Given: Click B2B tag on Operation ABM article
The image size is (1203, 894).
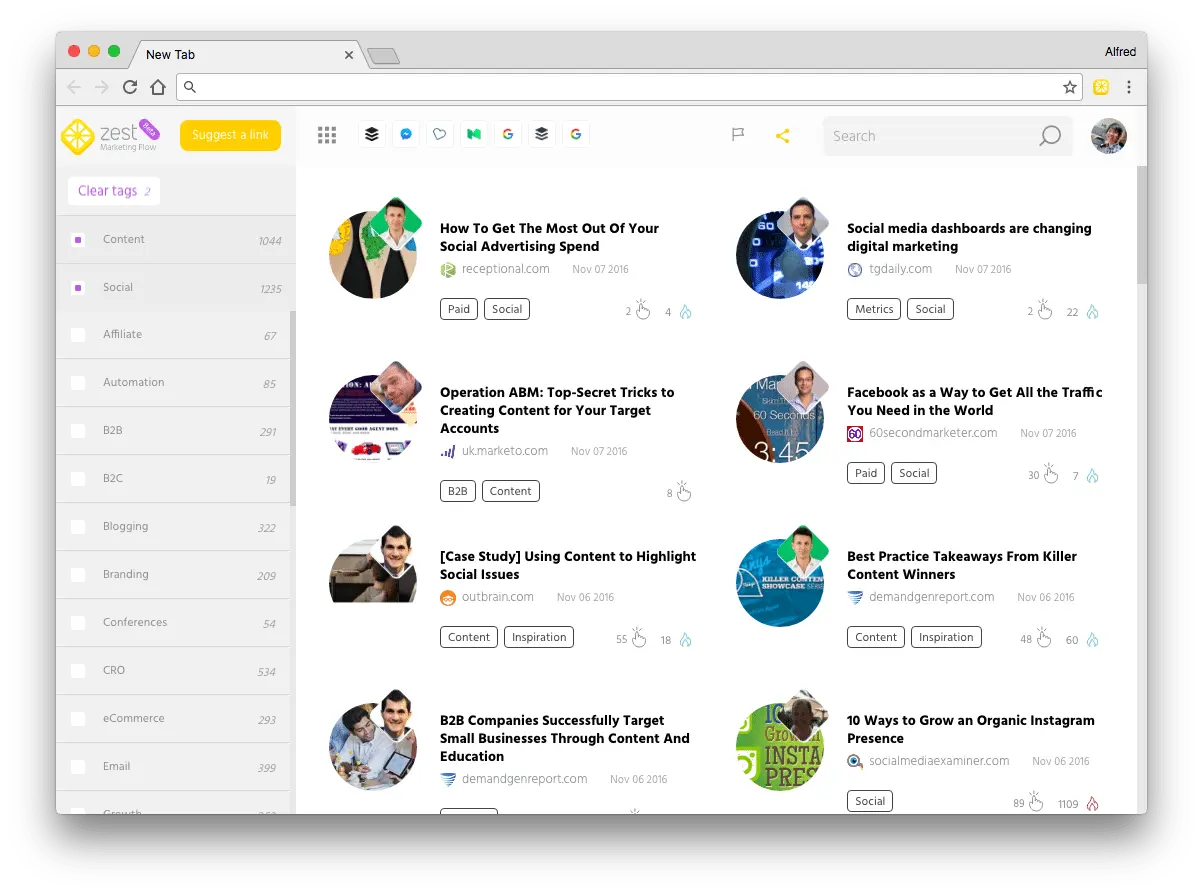Looking at the screenshot, I should pyautogui.click(x=457, y=491).
